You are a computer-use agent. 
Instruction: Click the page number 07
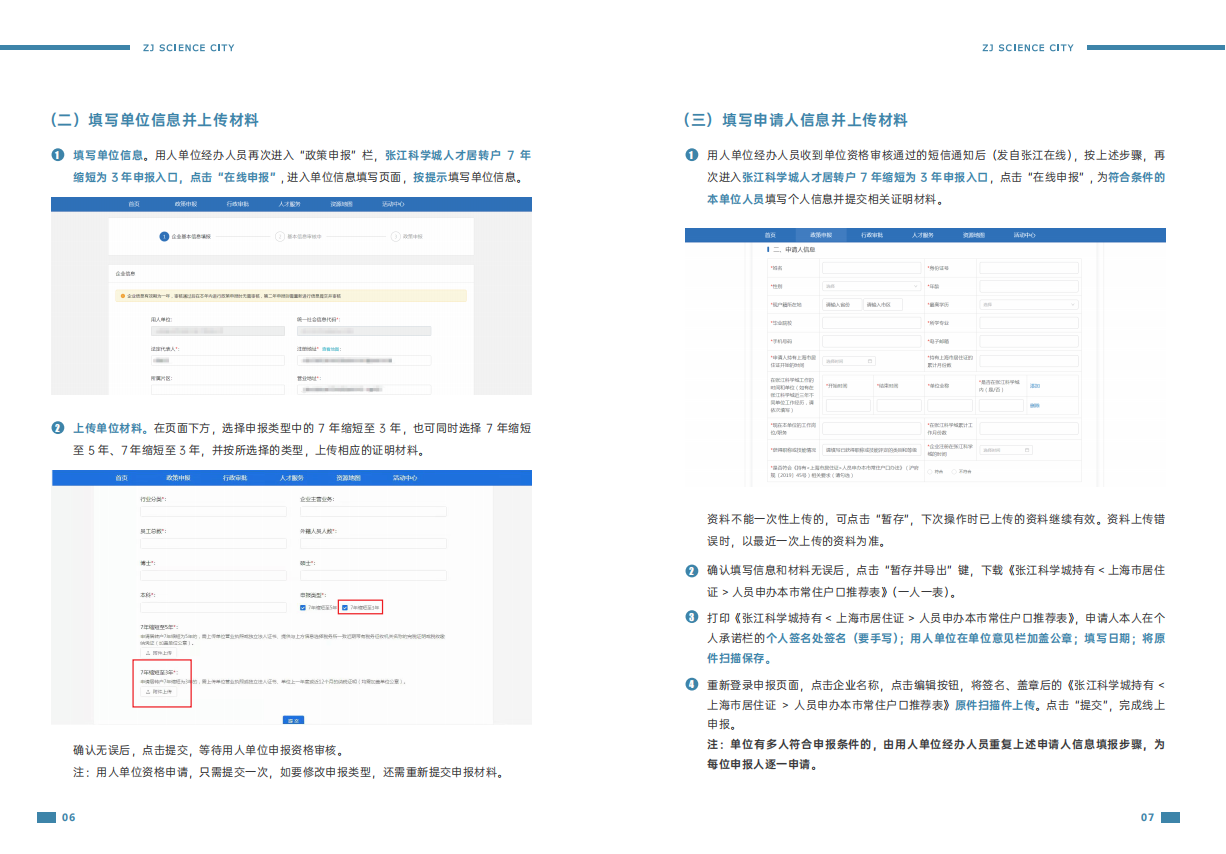1148,818
